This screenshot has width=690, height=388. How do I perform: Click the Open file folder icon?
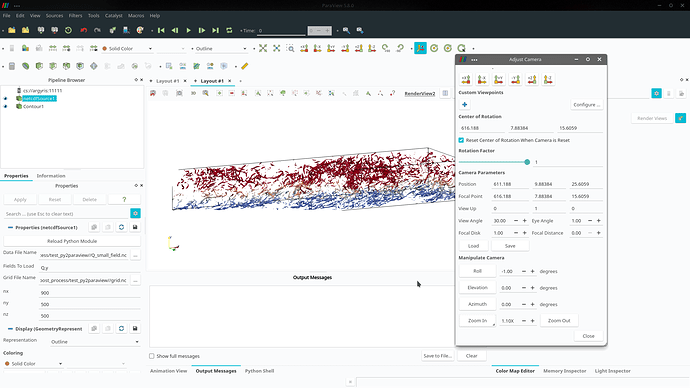coord(12,30)
